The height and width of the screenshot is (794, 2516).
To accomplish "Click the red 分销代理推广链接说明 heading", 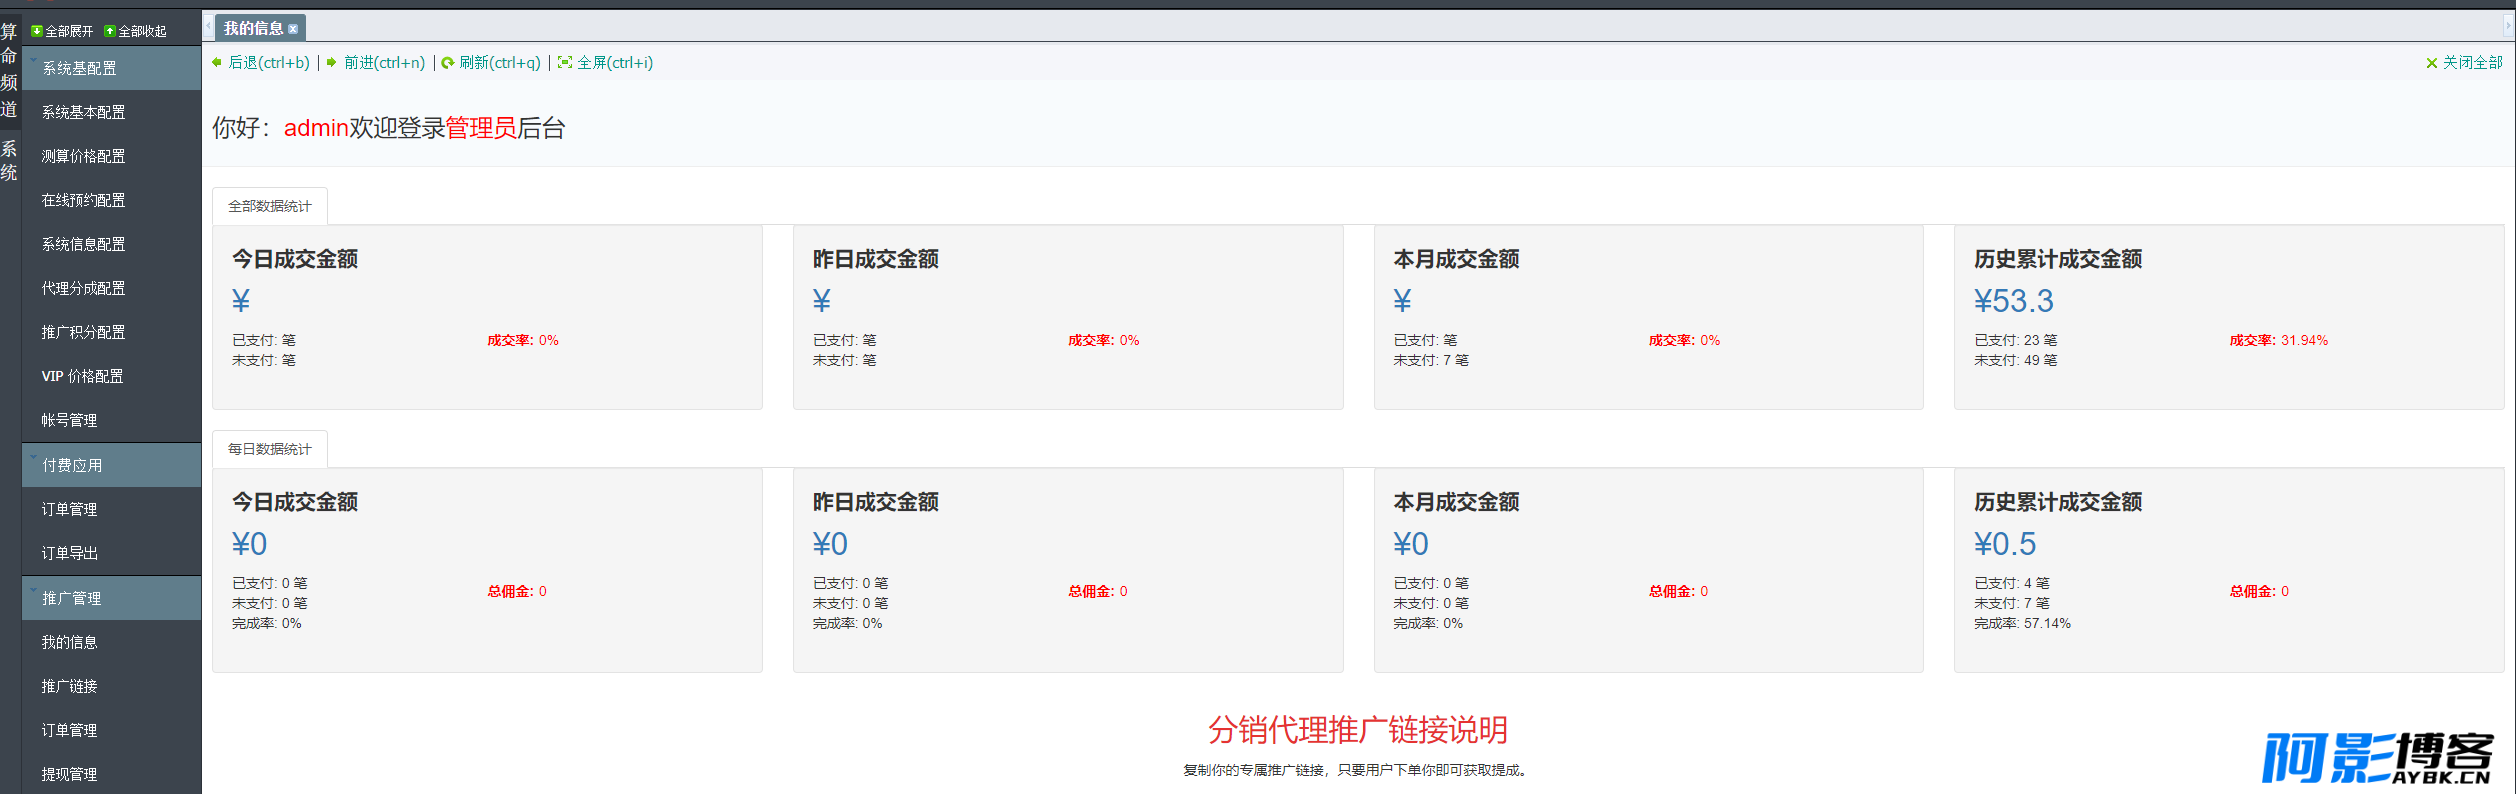I will click(x=1358, y=730).
